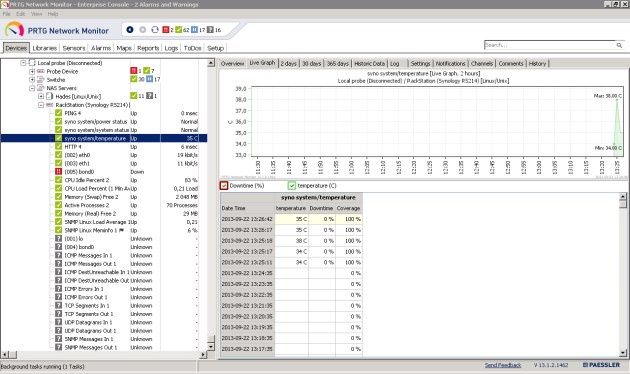
Task: Expand the Switche group node
Action: (32, 80)
